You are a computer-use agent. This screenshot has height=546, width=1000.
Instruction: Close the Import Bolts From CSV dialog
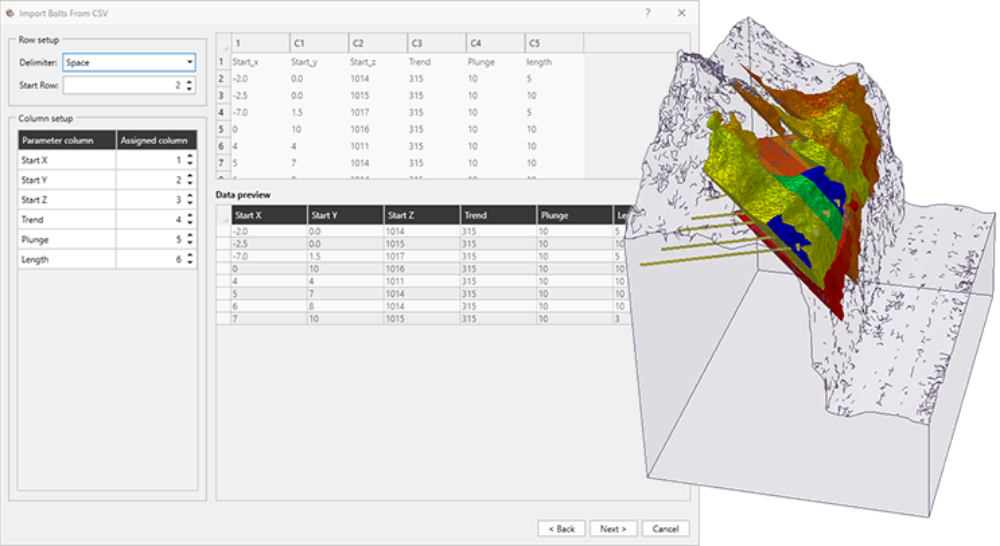tap(681, 13)
